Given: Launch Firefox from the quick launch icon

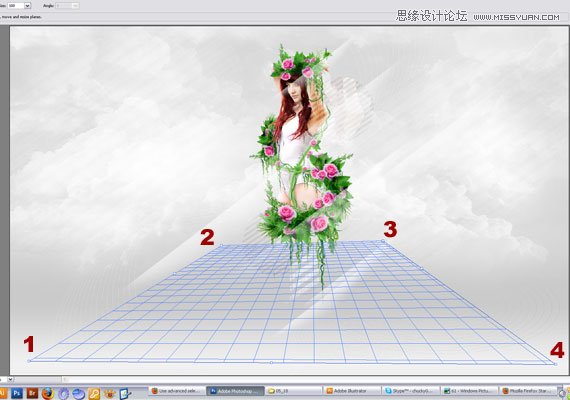Looking at the screenshot, I should pyautogui.click(x=47, y=393).
